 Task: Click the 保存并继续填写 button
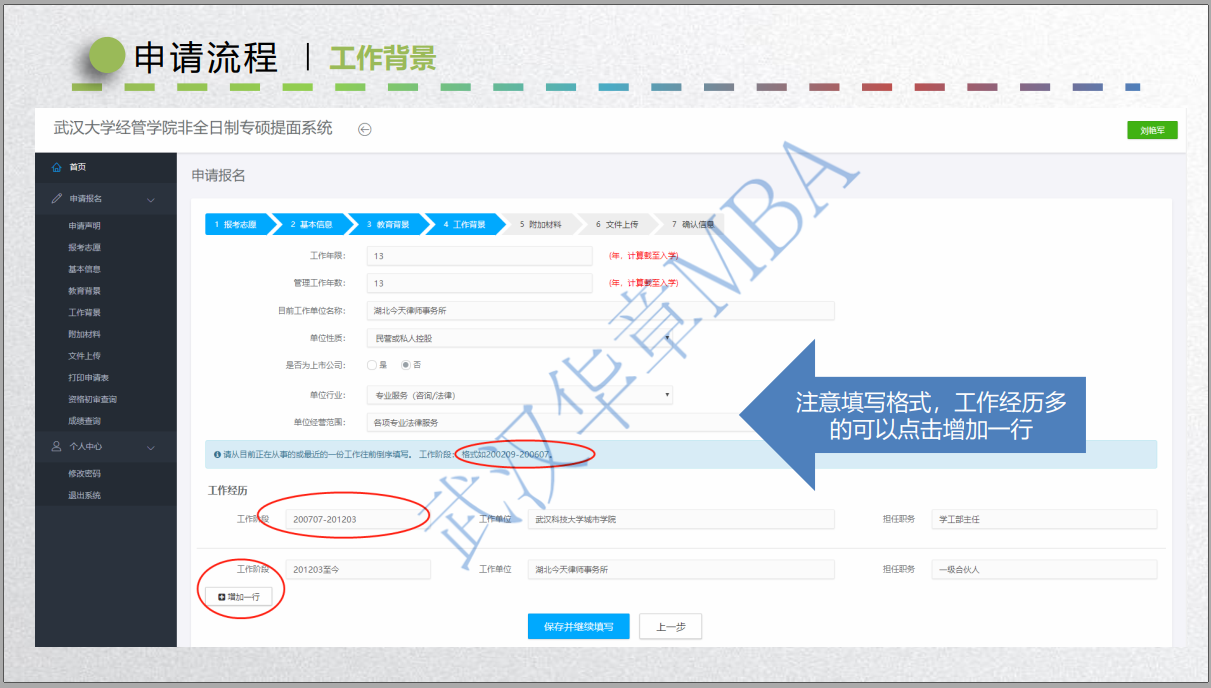(579, 626)
